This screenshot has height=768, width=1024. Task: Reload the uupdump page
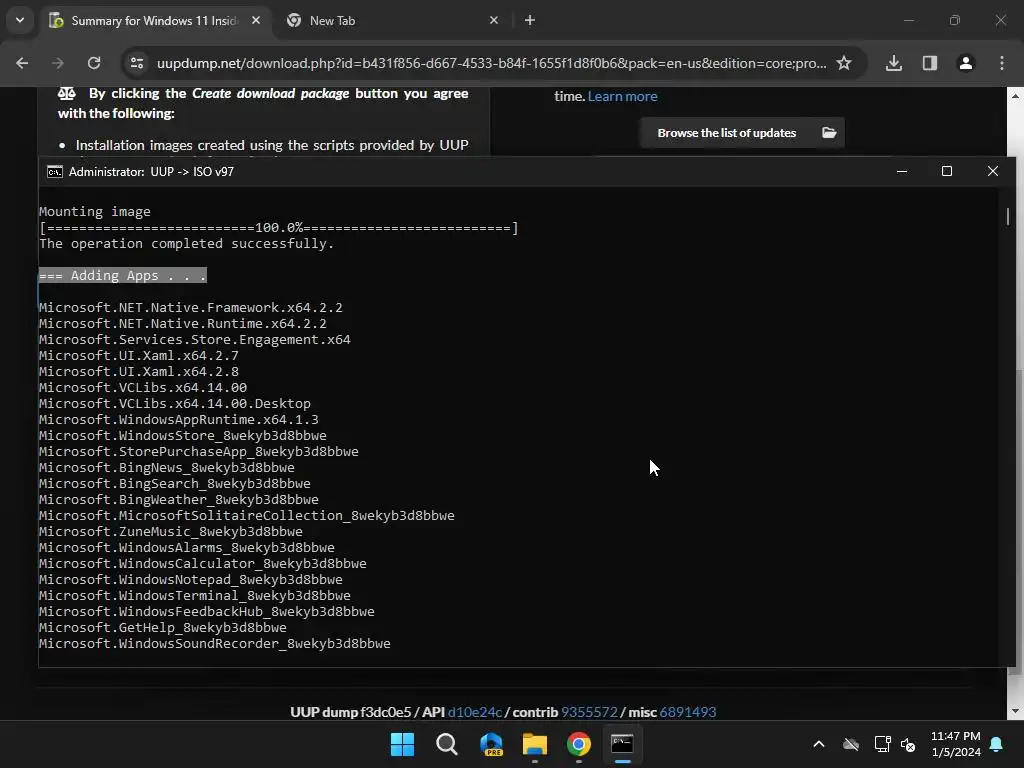click(x=94, y=63)
